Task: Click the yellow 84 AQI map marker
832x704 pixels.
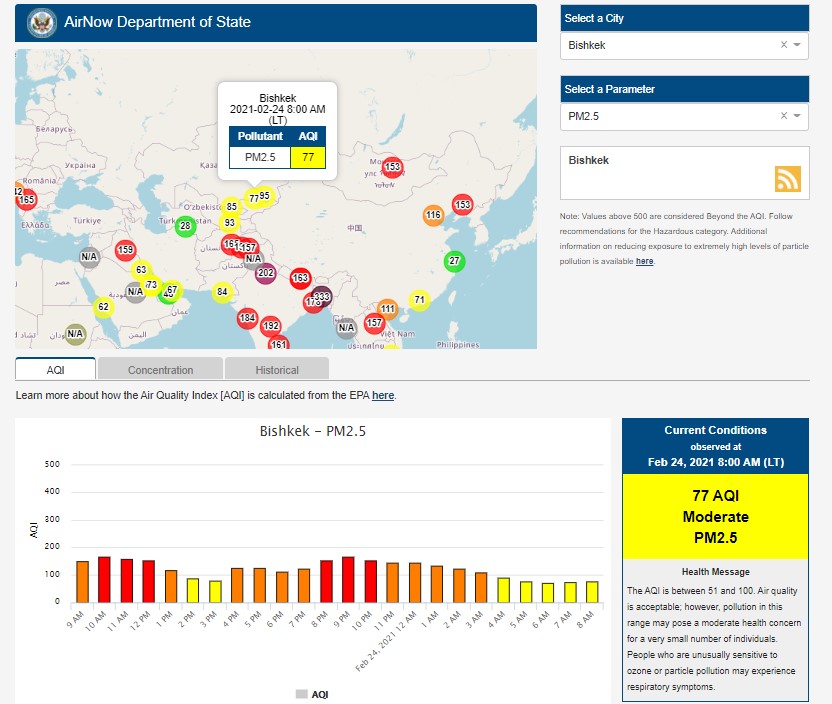Action: coord(222,292)
